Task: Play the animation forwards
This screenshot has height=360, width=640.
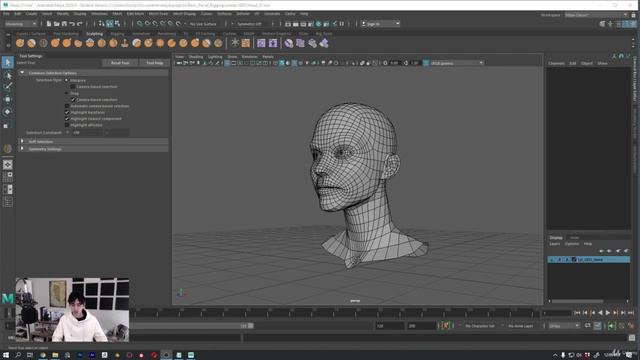Action: pyautogui.click(x=608, y=313)
